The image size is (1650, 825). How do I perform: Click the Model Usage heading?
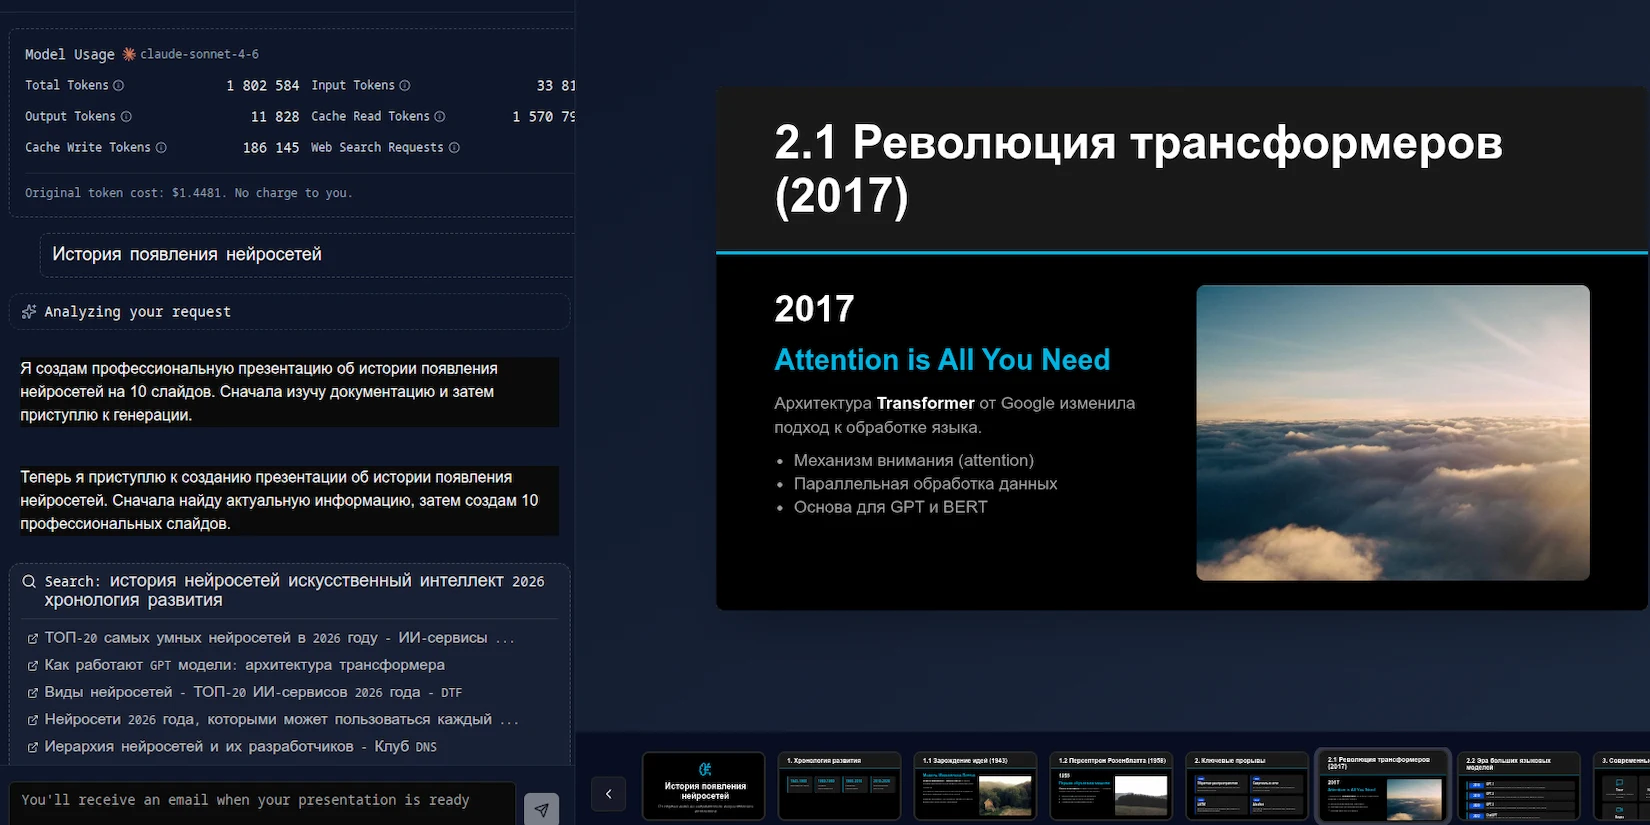[x=70, y=55]
